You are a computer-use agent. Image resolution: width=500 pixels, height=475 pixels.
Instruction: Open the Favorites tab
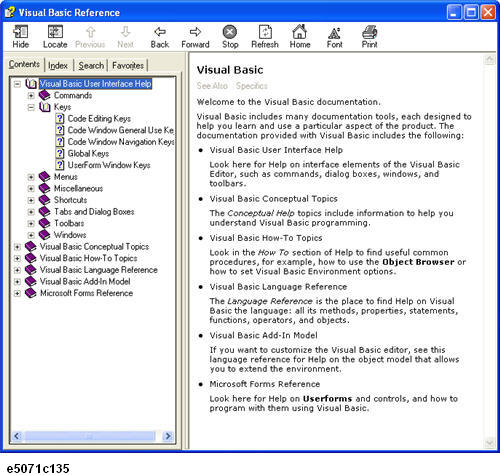click(x=128, y=66)
